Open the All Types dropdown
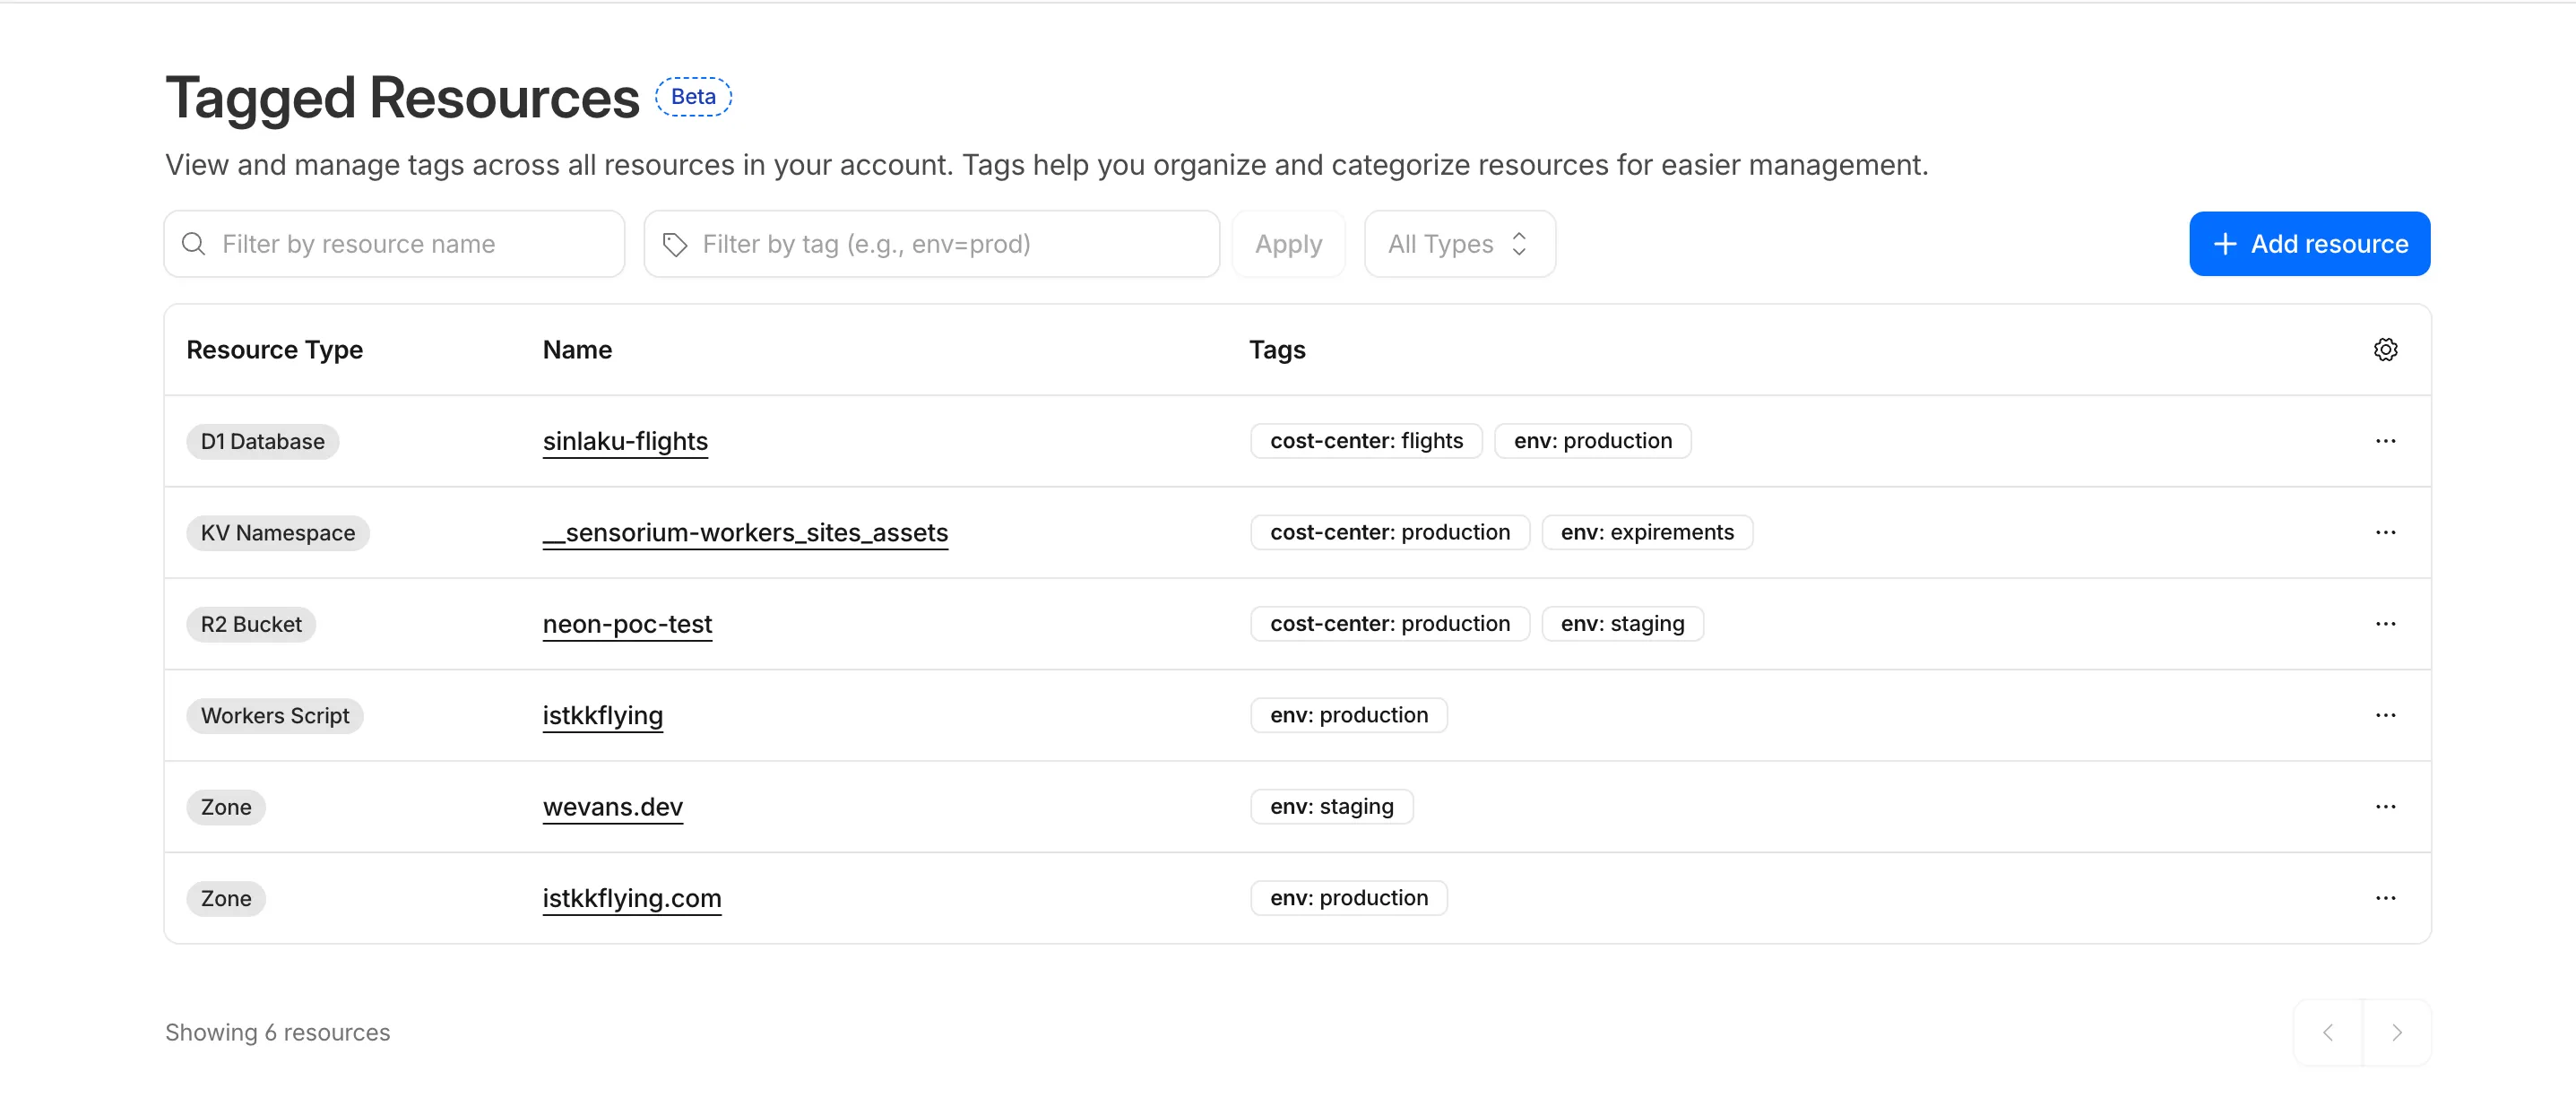This screenshot has height=1106, width=2576. tap(1458, 243)
